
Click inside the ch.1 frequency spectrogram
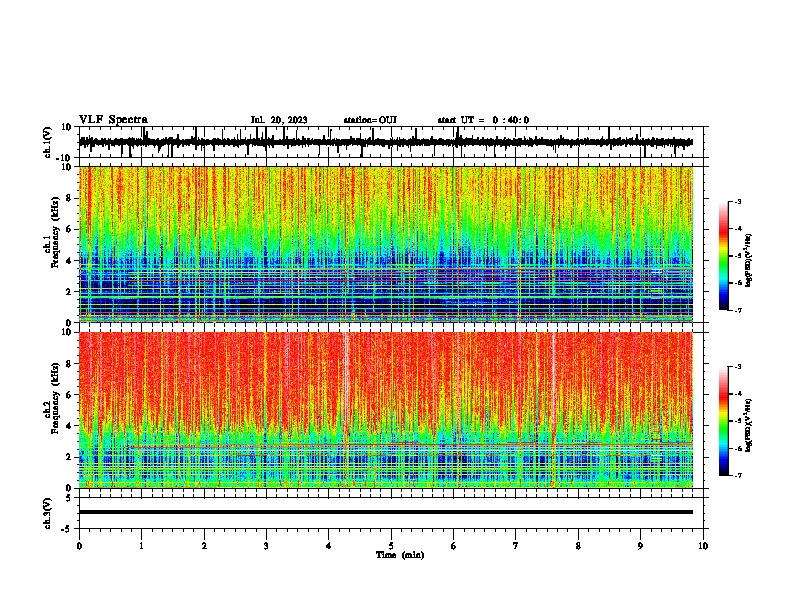[x=386, y=244]
